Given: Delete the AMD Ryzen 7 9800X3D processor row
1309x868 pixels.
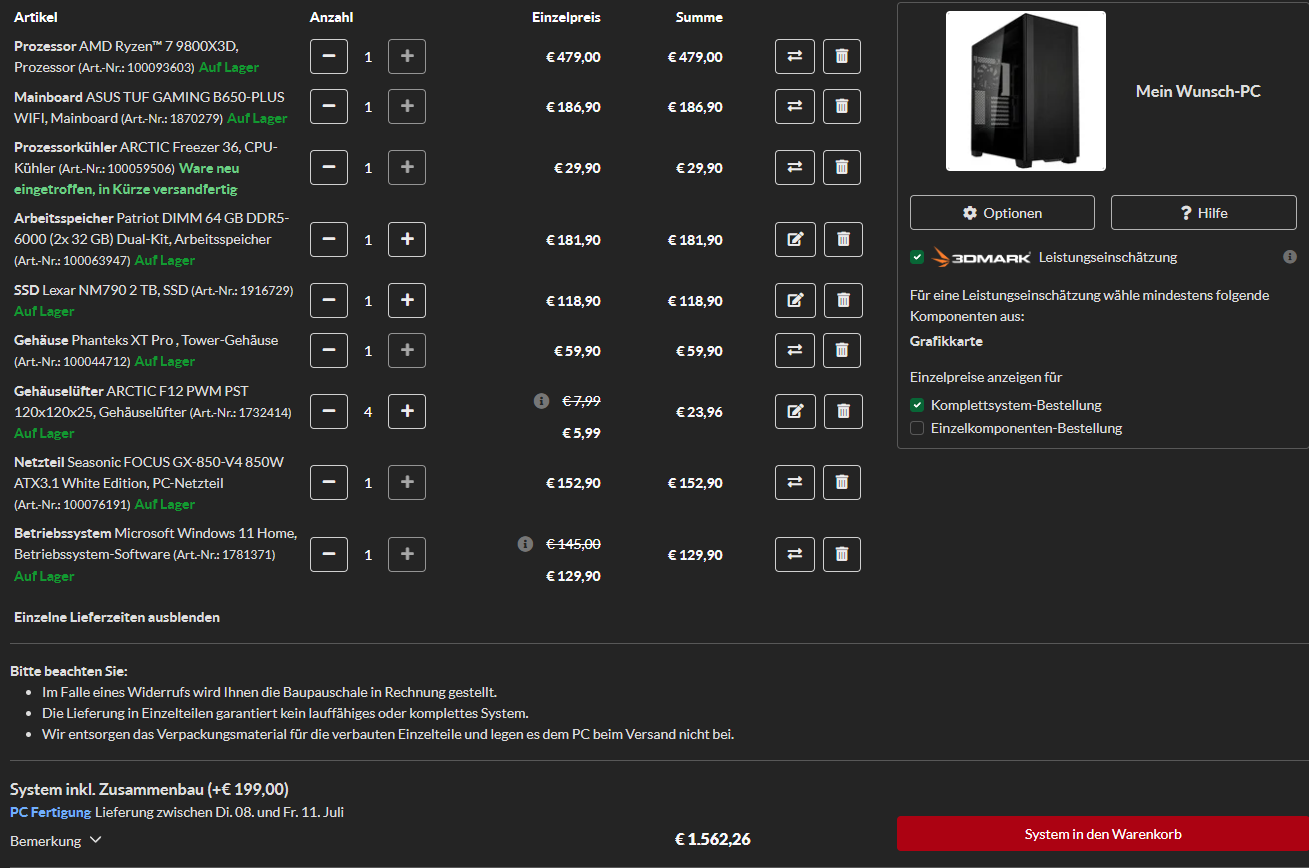Looking at the screenshot, I should pyautogui.click(x=842, y=57).
